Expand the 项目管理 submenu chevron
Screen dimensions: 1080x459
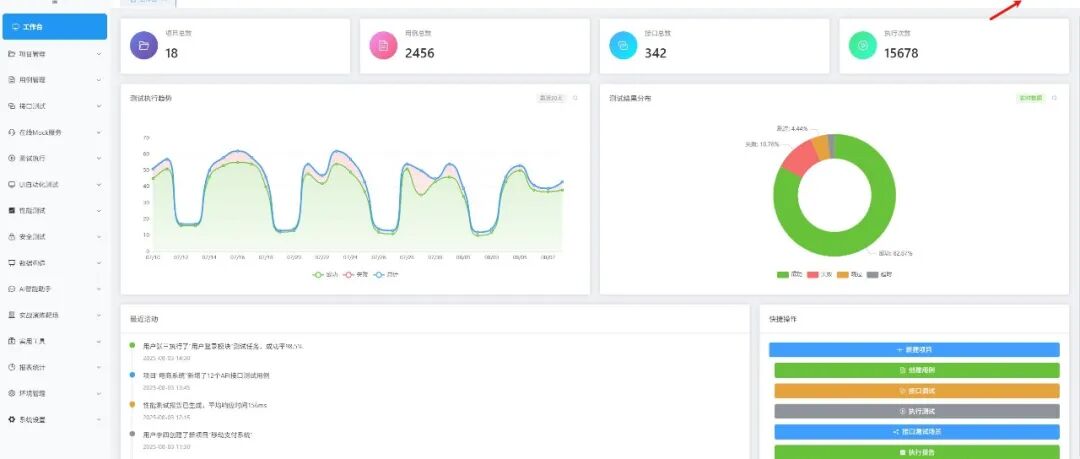tap(99, 54)
